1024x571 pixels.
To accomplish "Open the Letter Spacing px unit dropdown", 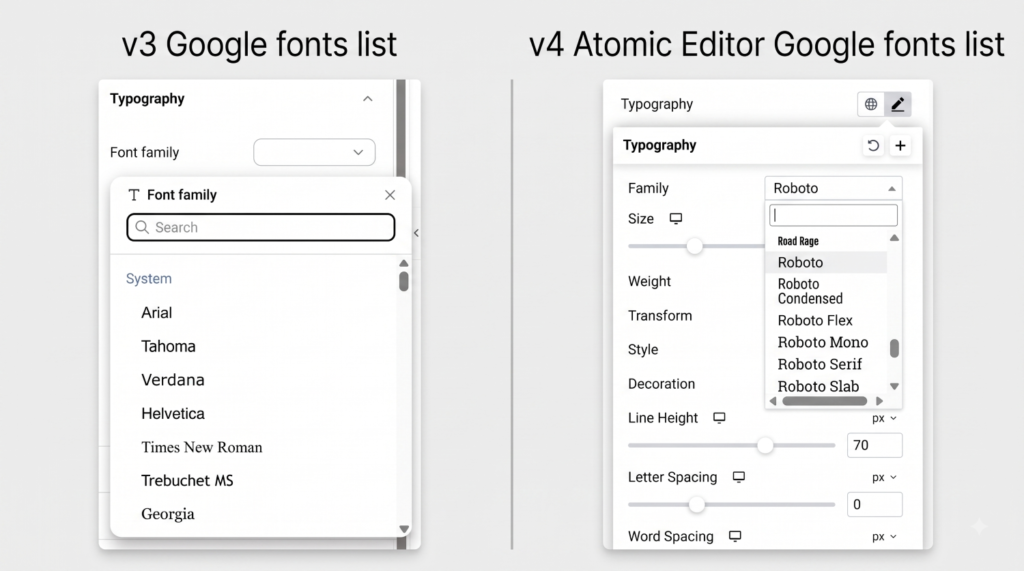I will (884, 478).
